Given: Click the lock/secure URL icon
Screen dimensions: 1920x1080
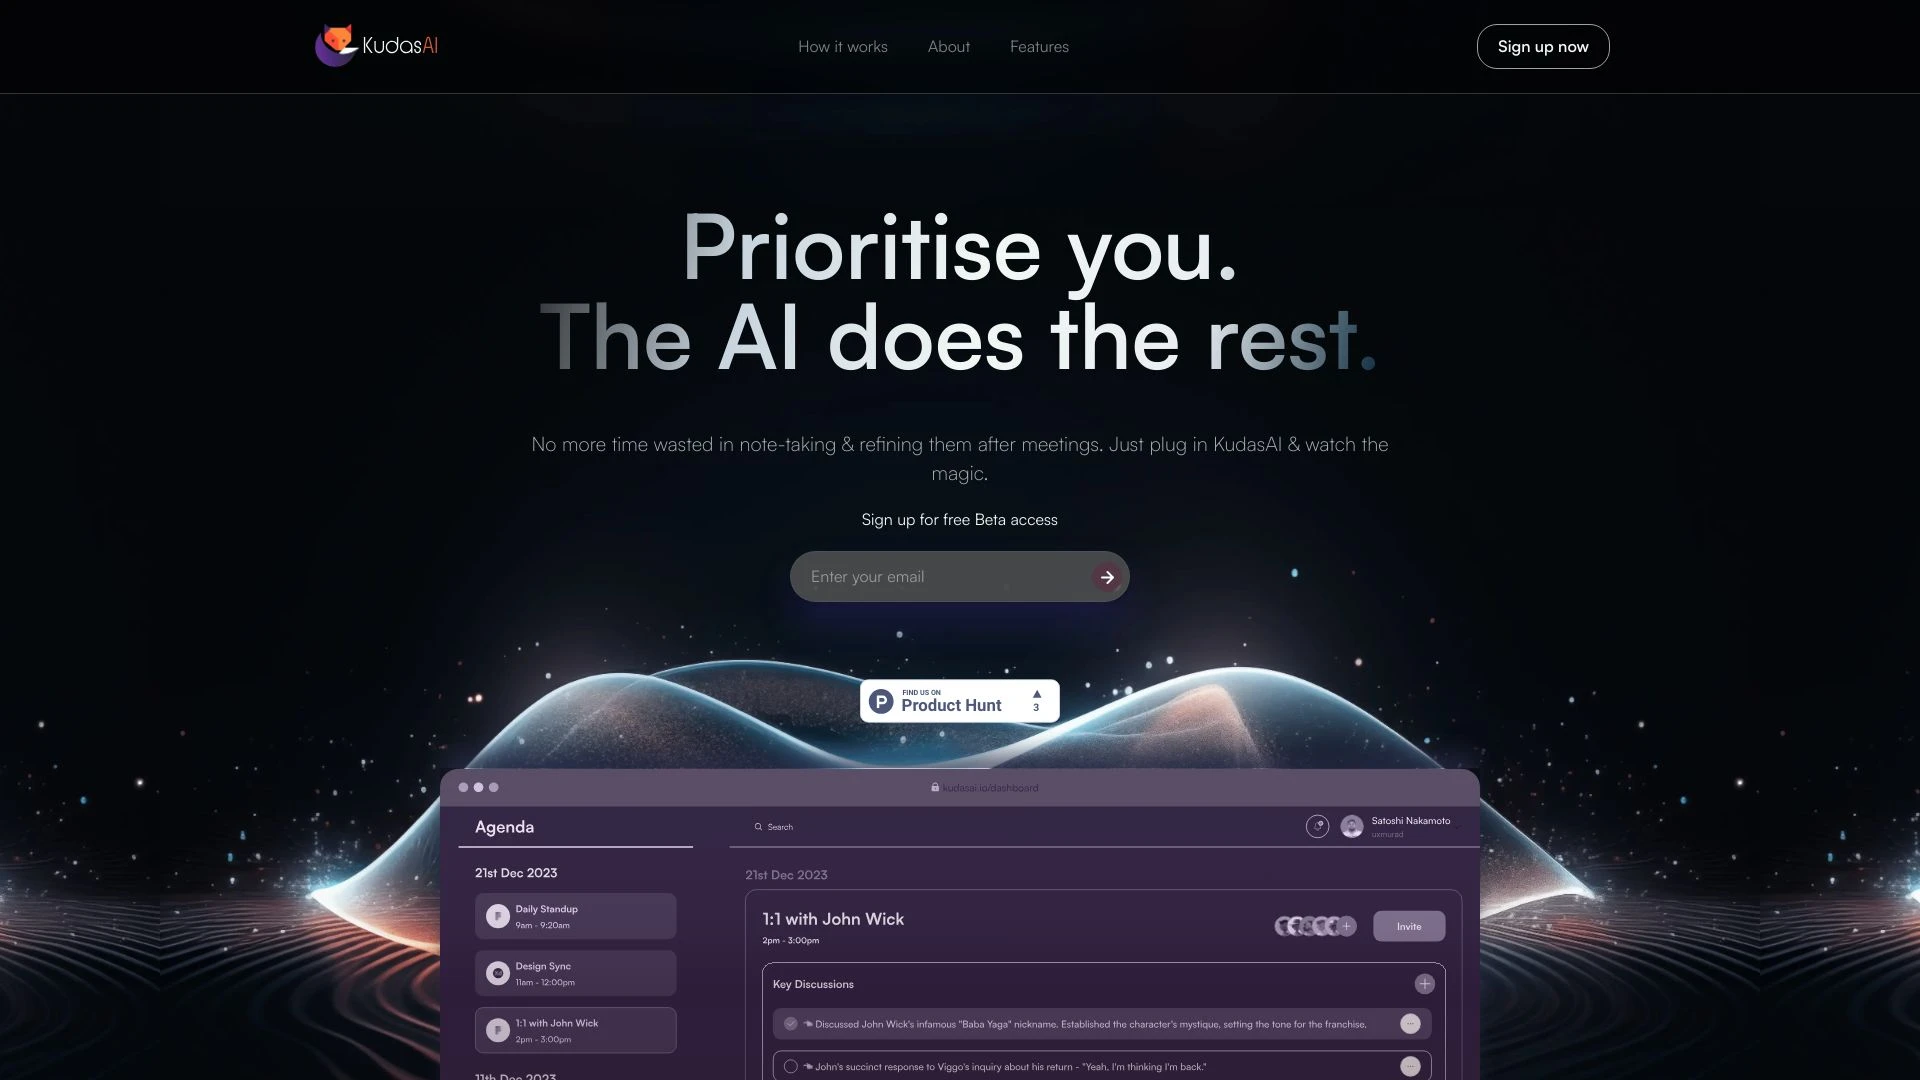Looking at the screenshot, I should click(934, 787).
